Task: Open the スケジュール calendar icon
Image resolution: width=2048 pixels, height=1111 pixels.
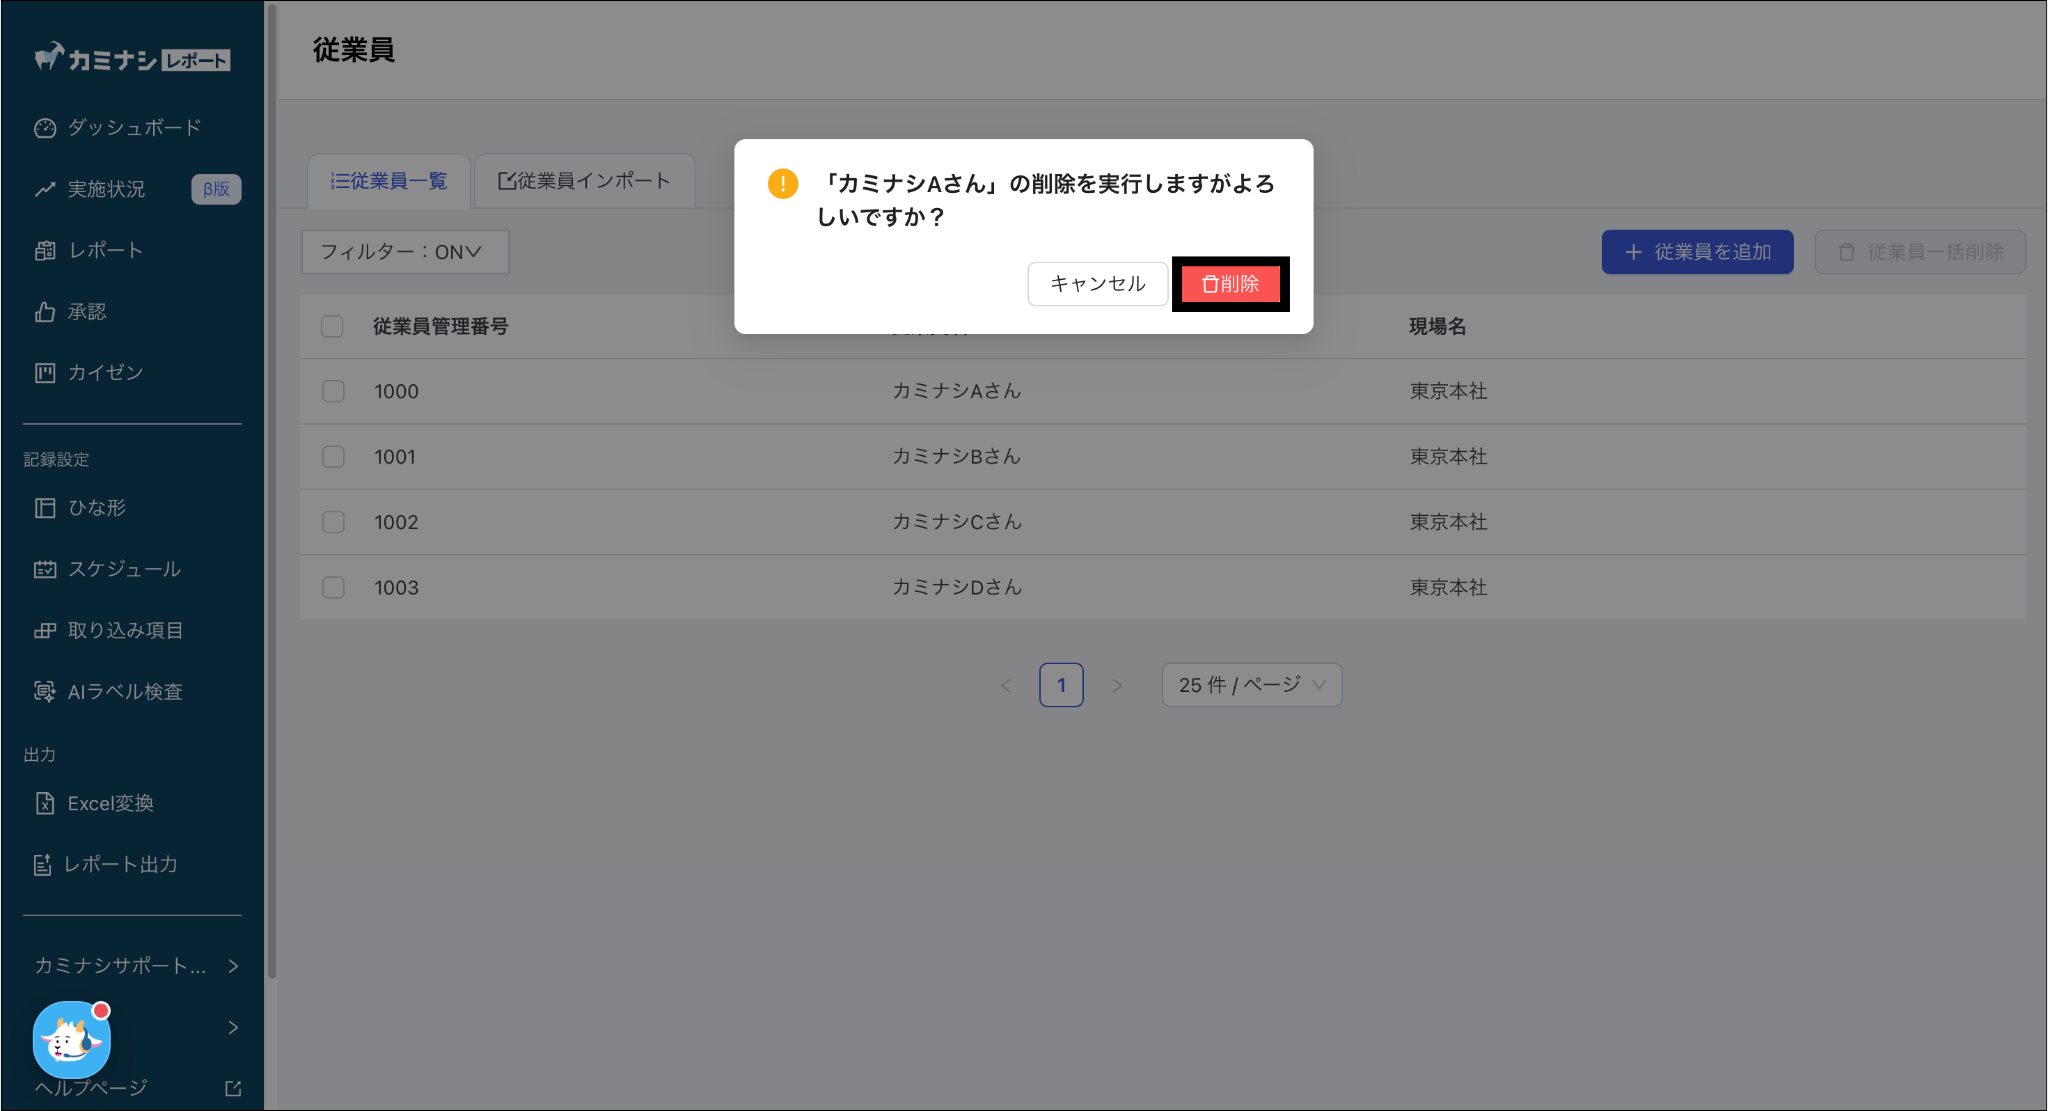Action: tap(45, 569)
